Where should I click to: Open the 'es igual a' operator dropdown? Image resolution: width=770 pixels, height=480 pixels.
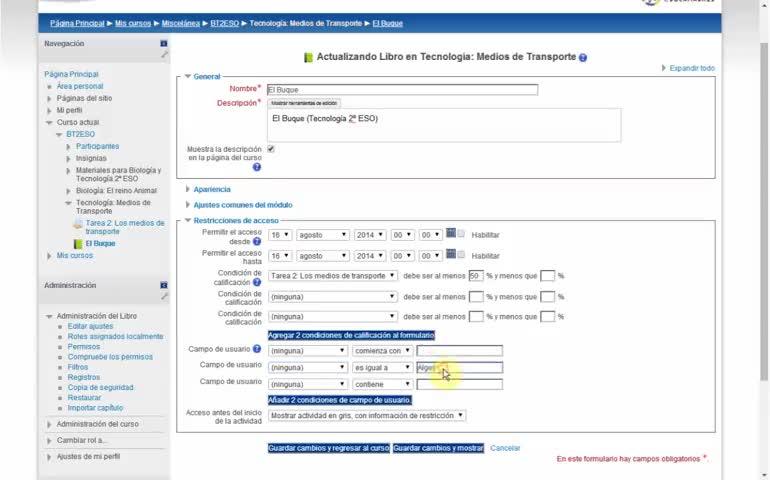(382, 367)
